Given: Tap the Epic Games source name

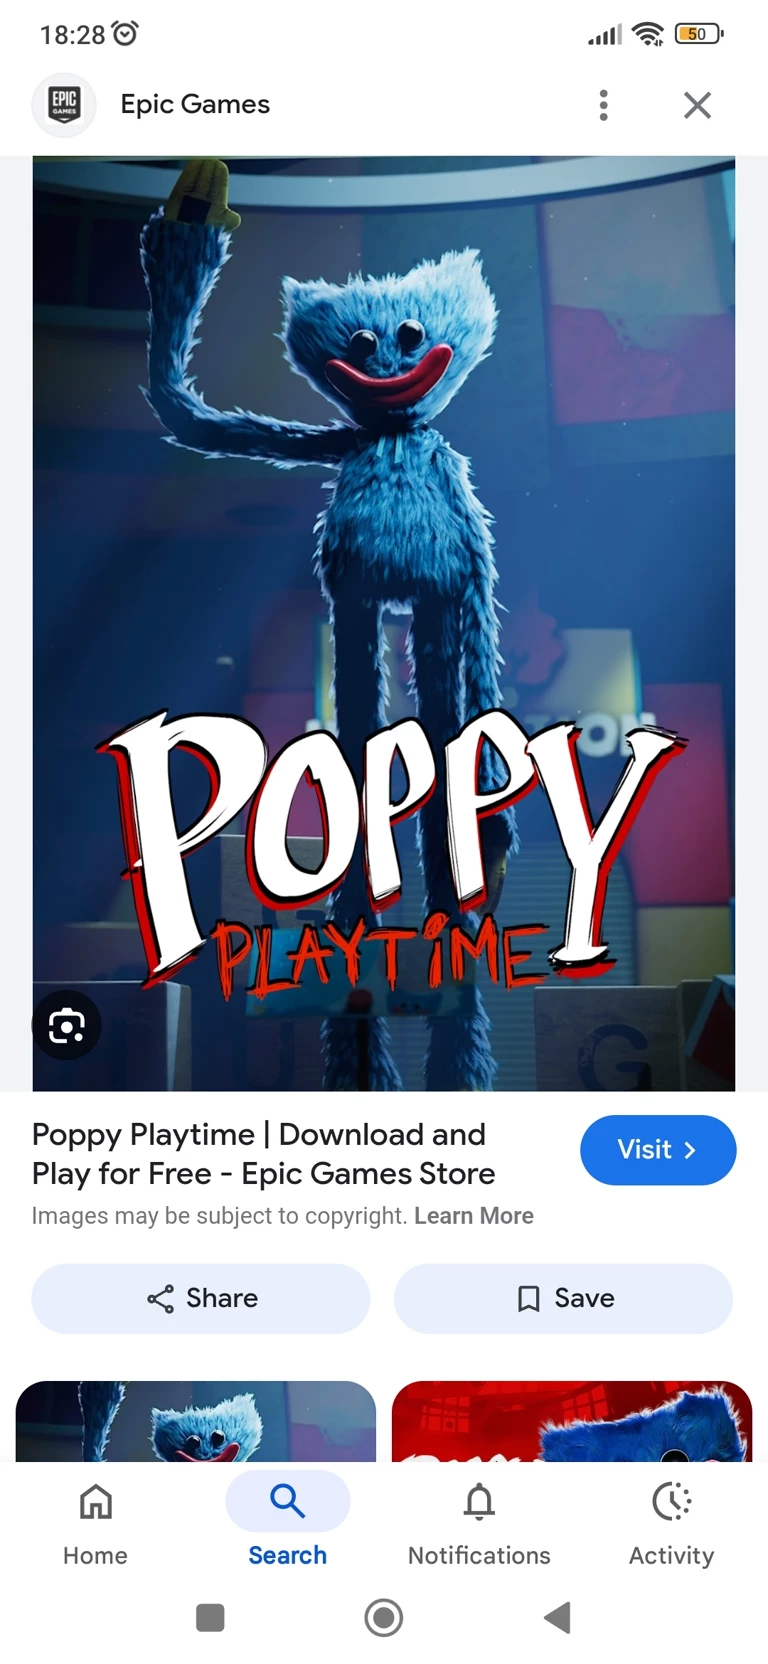Looking at the screenshot, I should click(195, 104).
